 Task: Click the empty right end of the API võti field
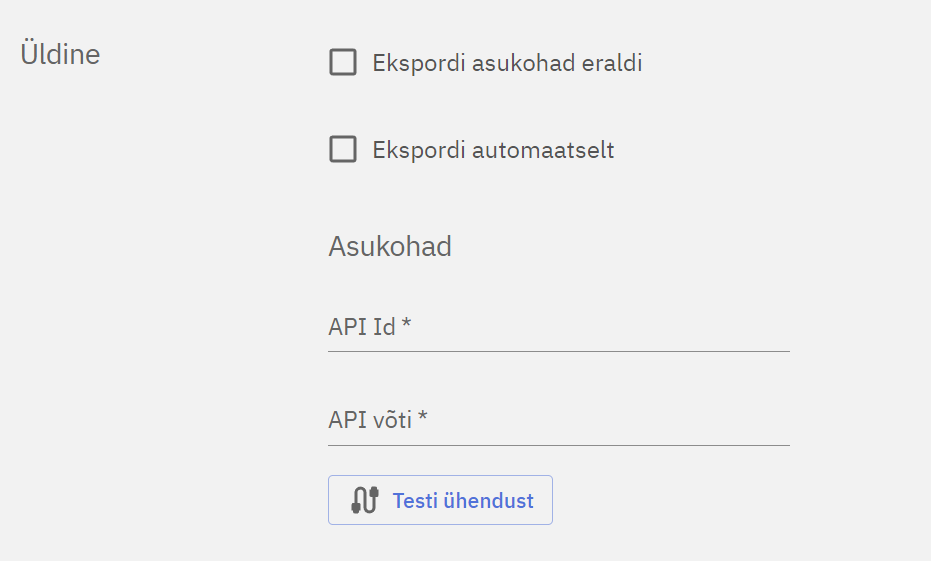click(x=760, y=421)
